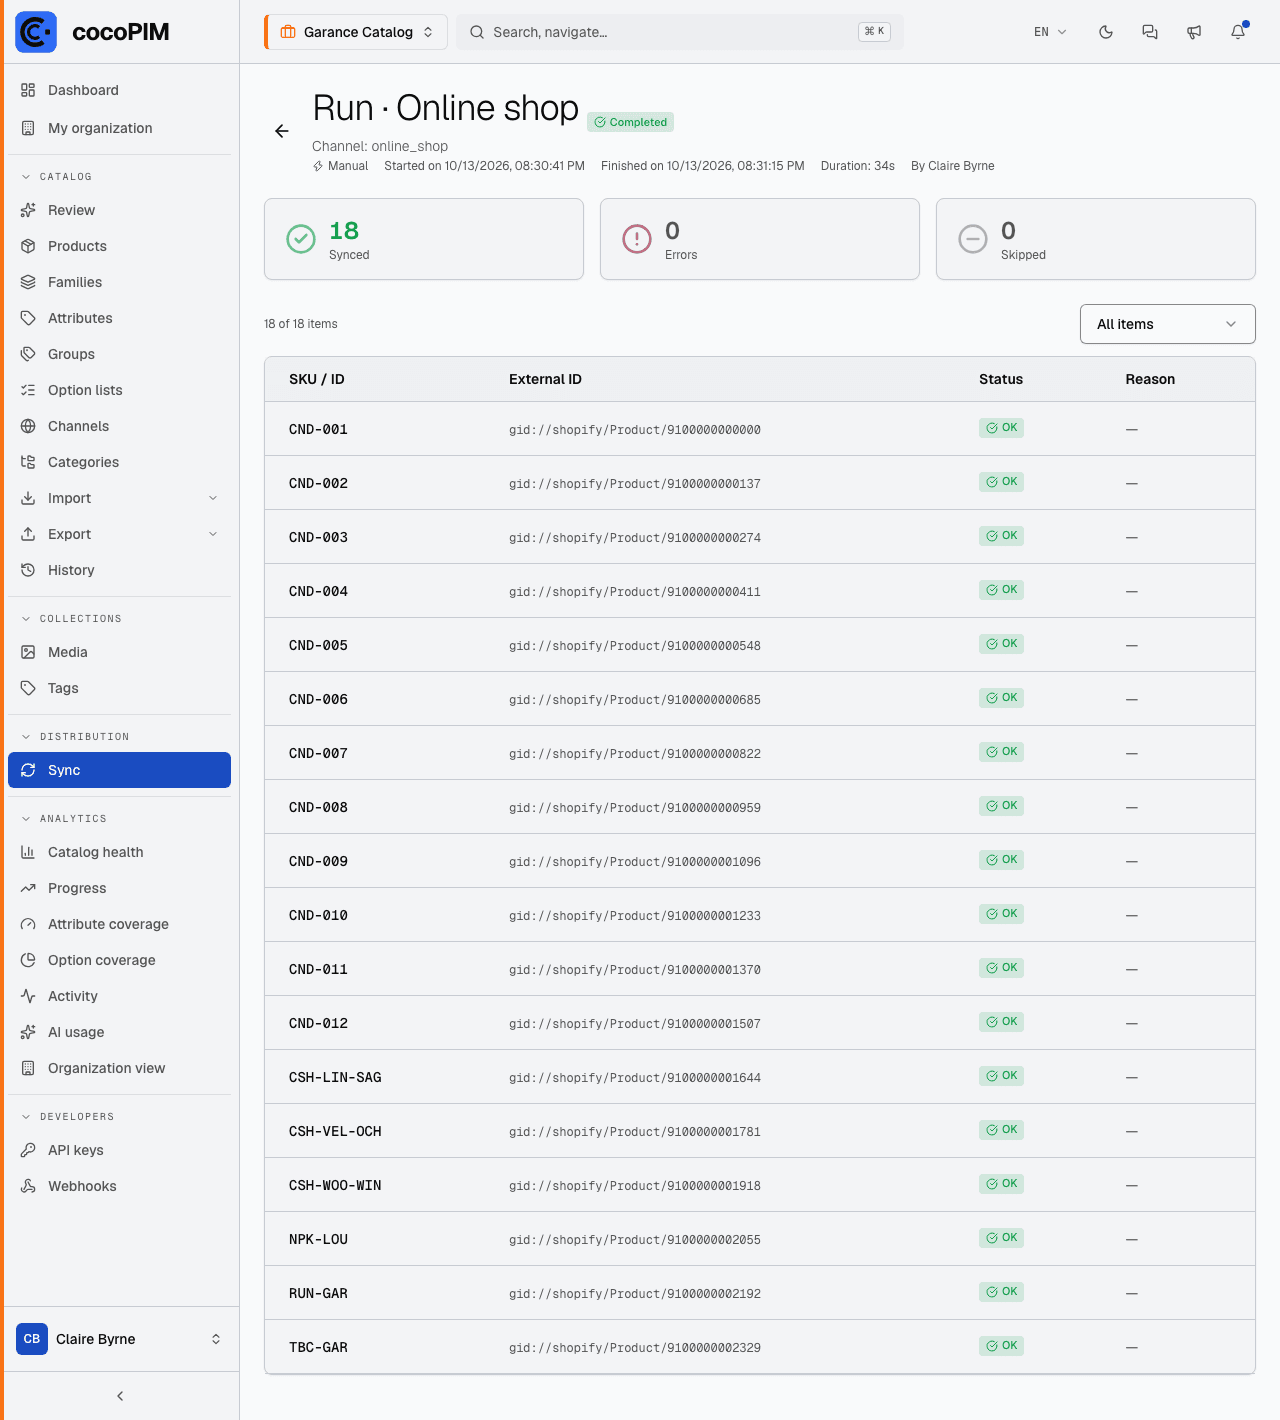The height and width of the screenshot is (1420, 1280).
Task: Open Option lists page
Action: (120, 390)
